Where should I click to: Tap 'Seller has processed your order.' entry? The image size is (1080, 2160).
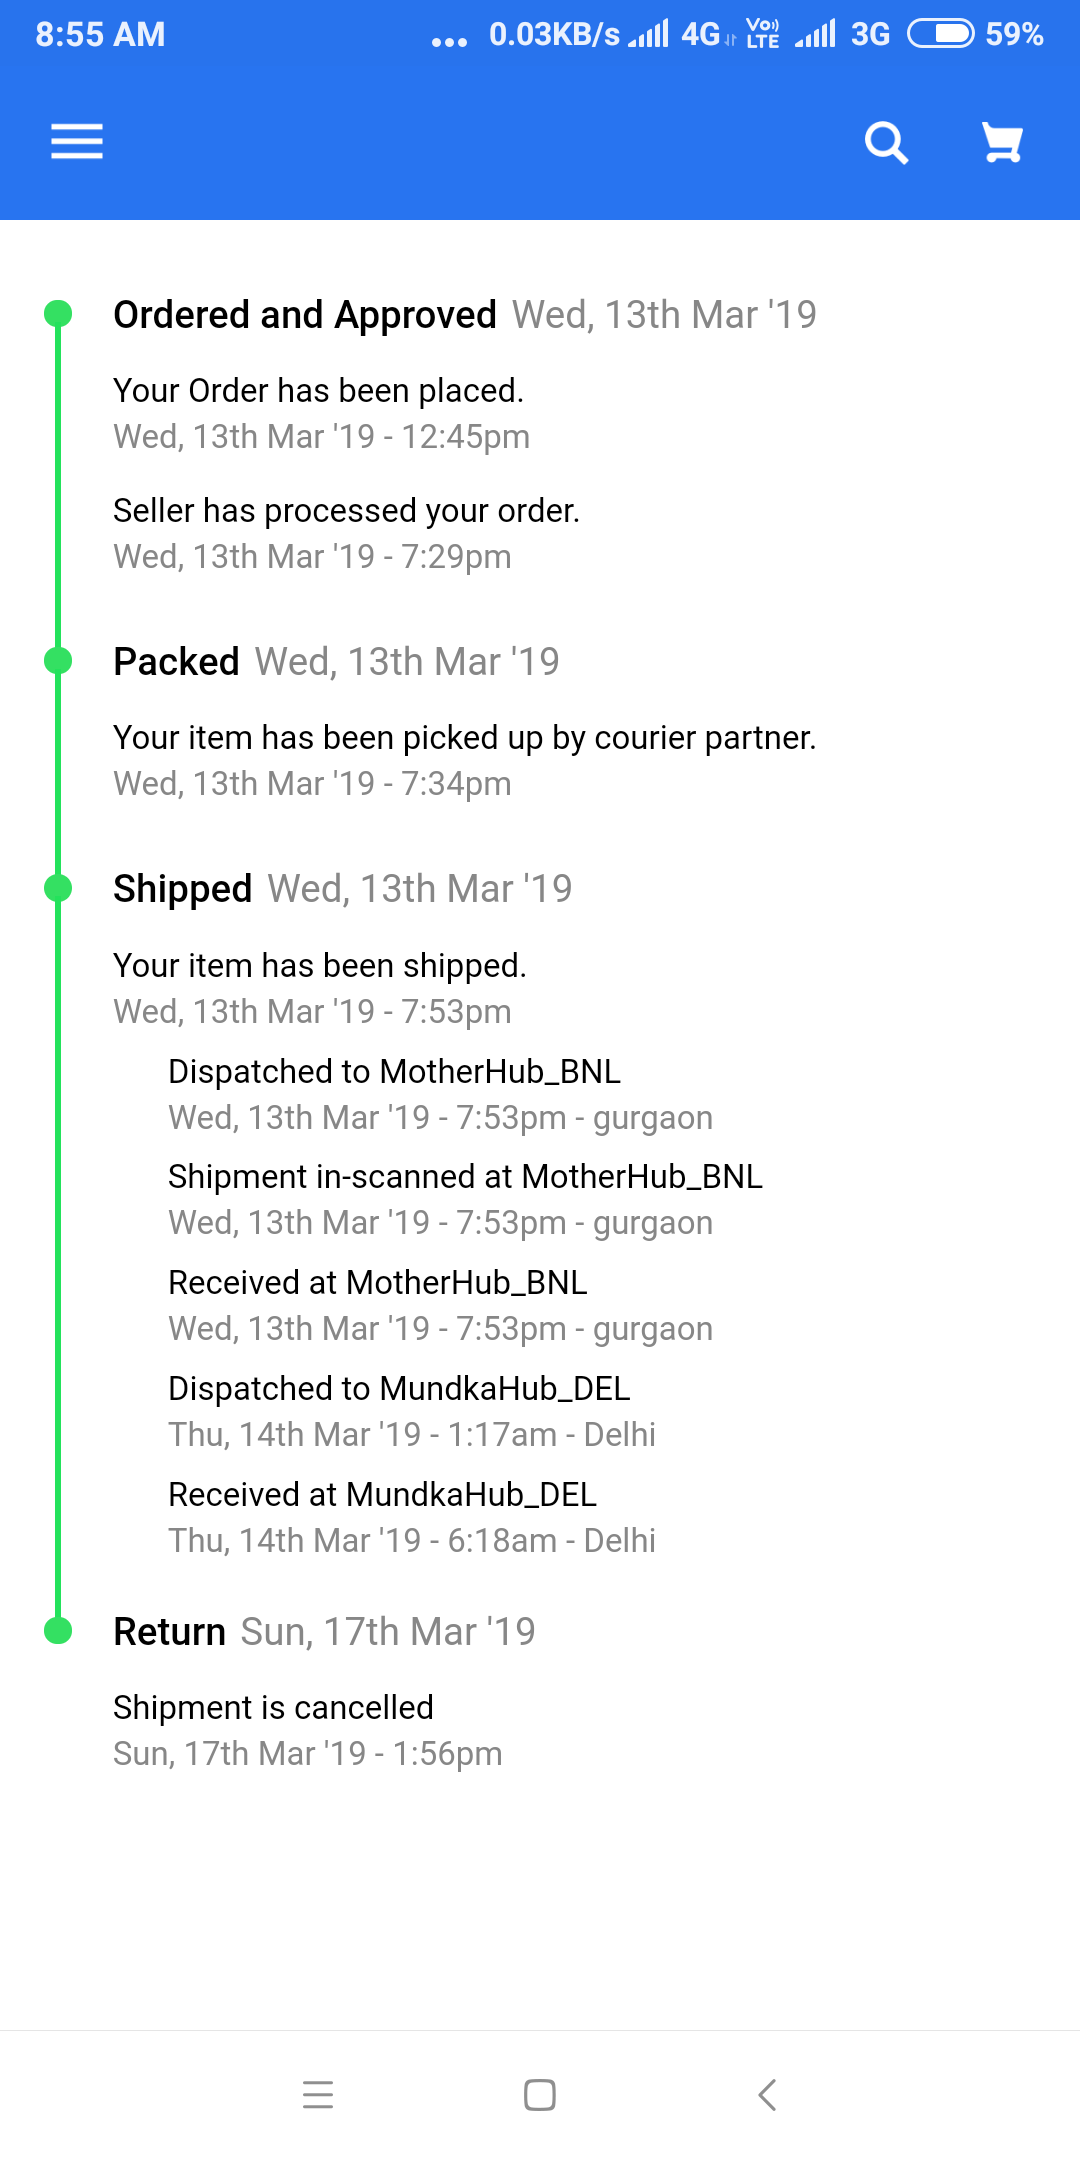(x=346, y=511)
